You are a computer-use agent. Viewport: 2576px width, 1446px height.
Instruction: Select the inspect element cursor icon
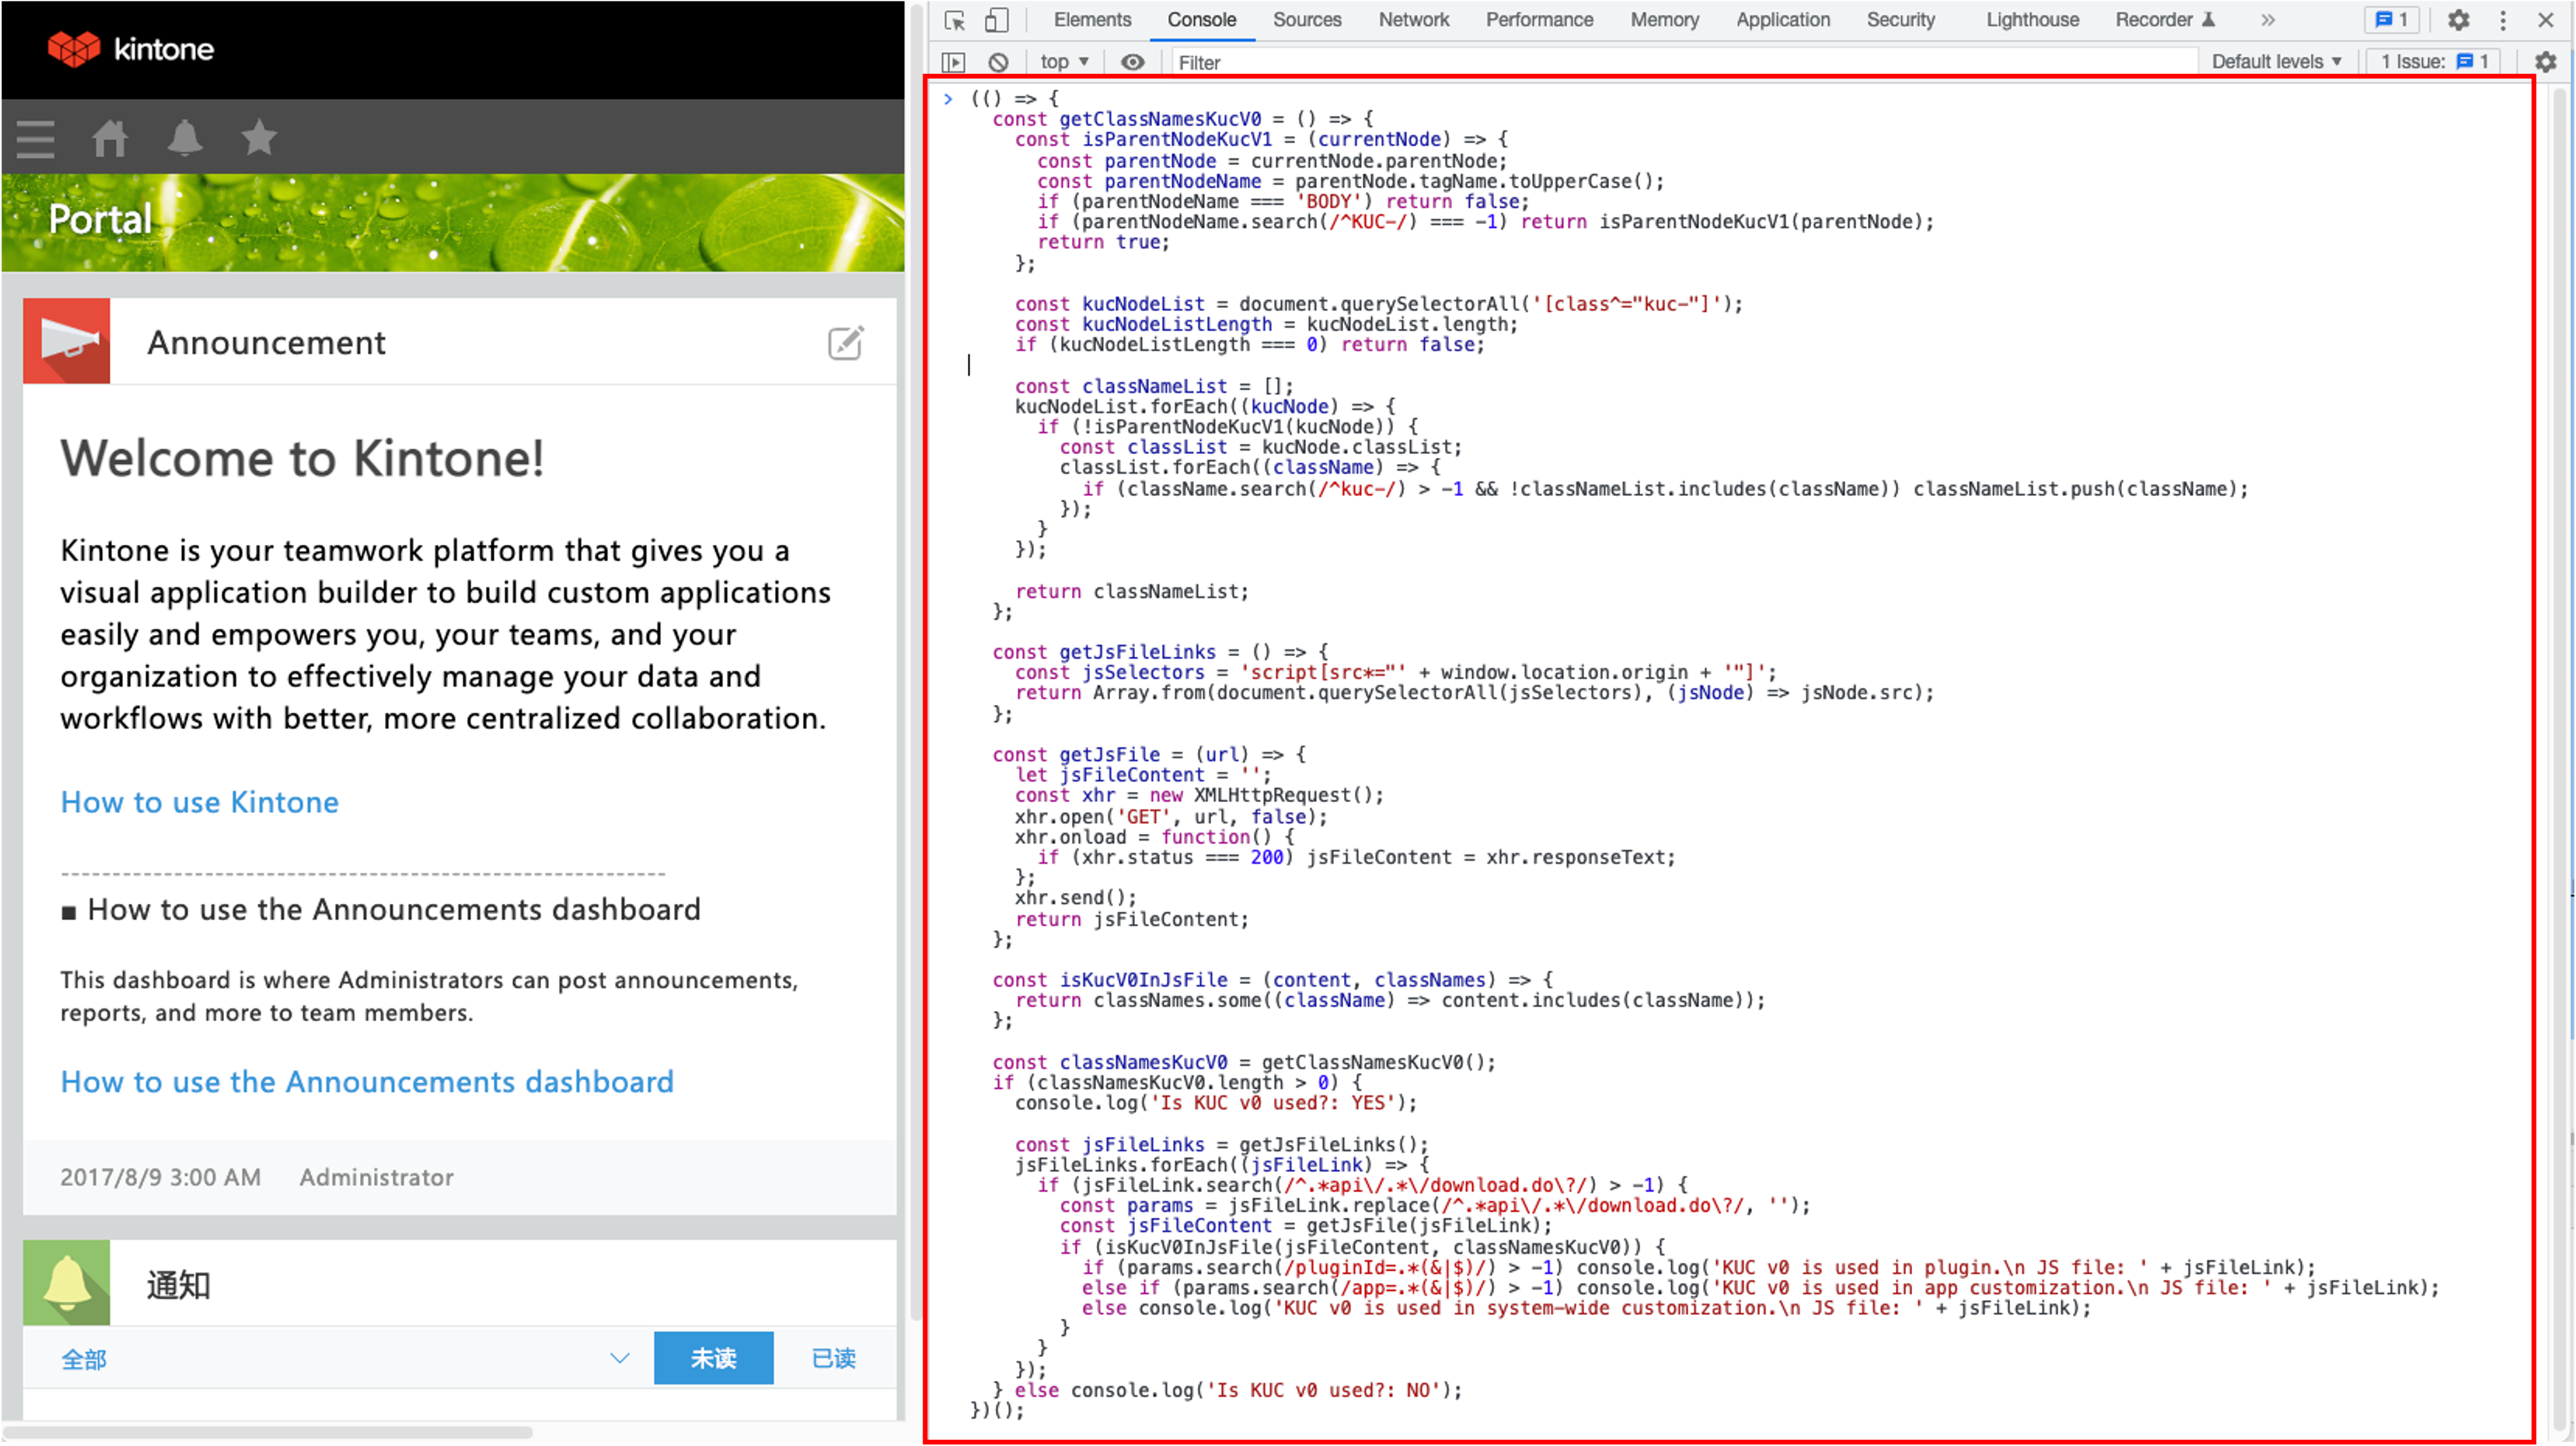(x=953, y=20)
